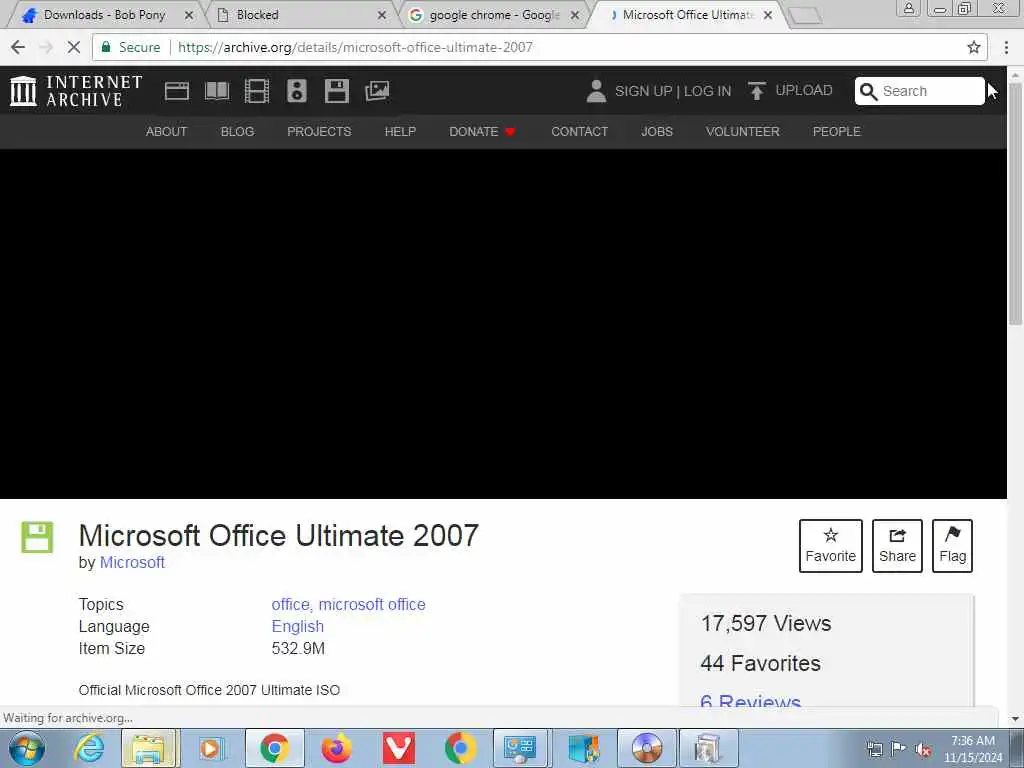Click LOG IN link

[707, 91]
